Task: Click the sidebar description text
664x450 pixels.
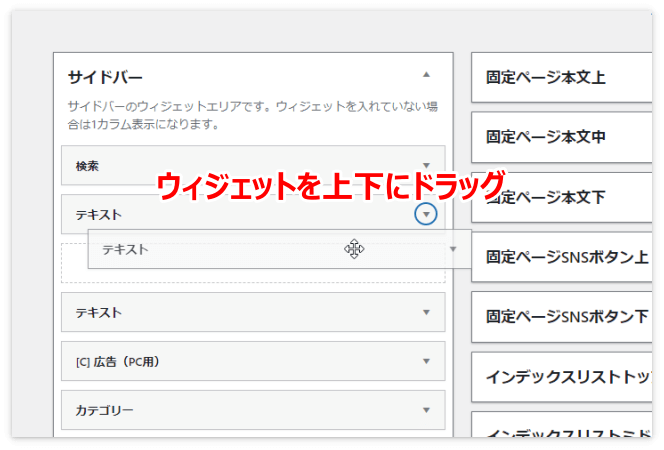Action: click(253, 115)
